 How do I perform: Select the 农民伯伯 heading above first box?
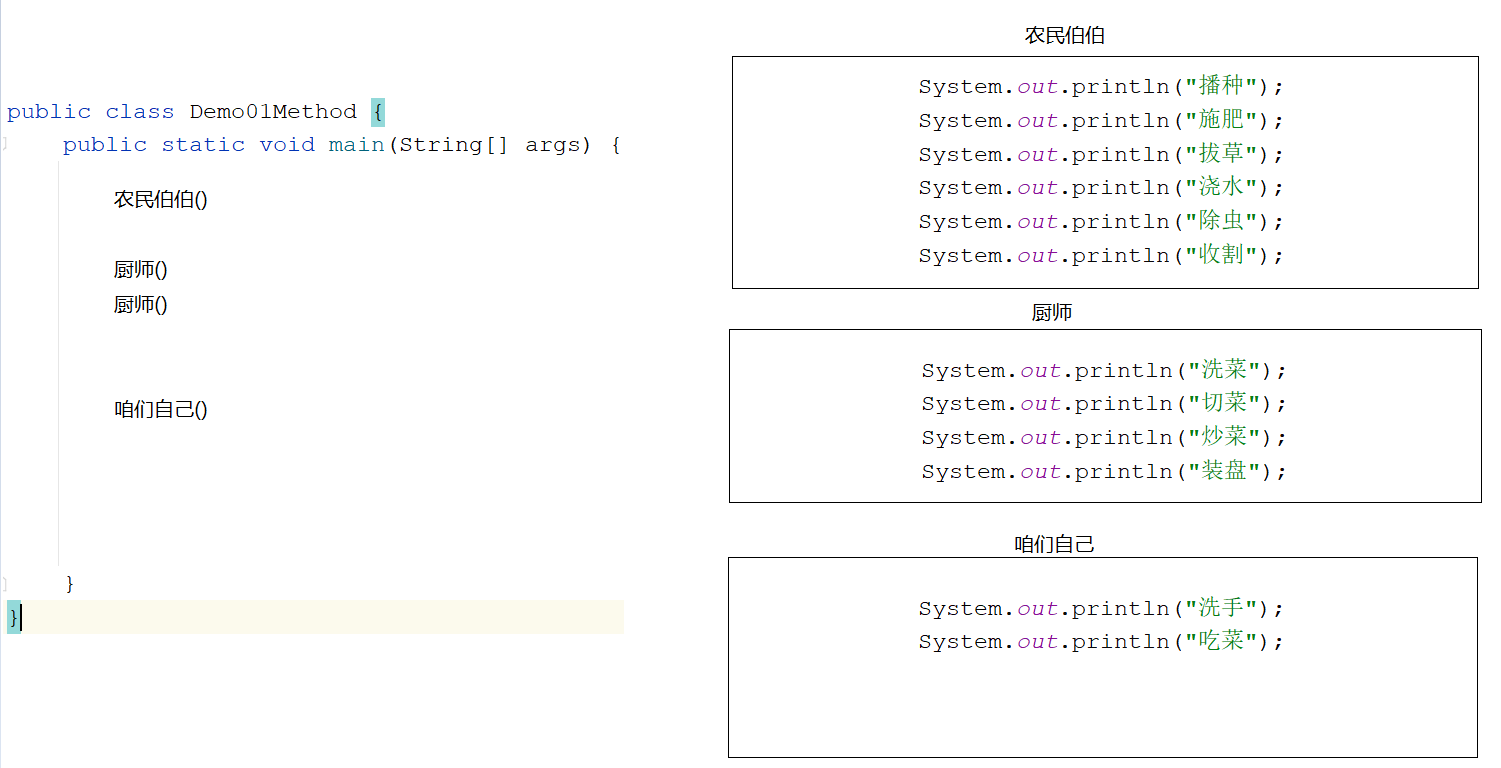1064,36
